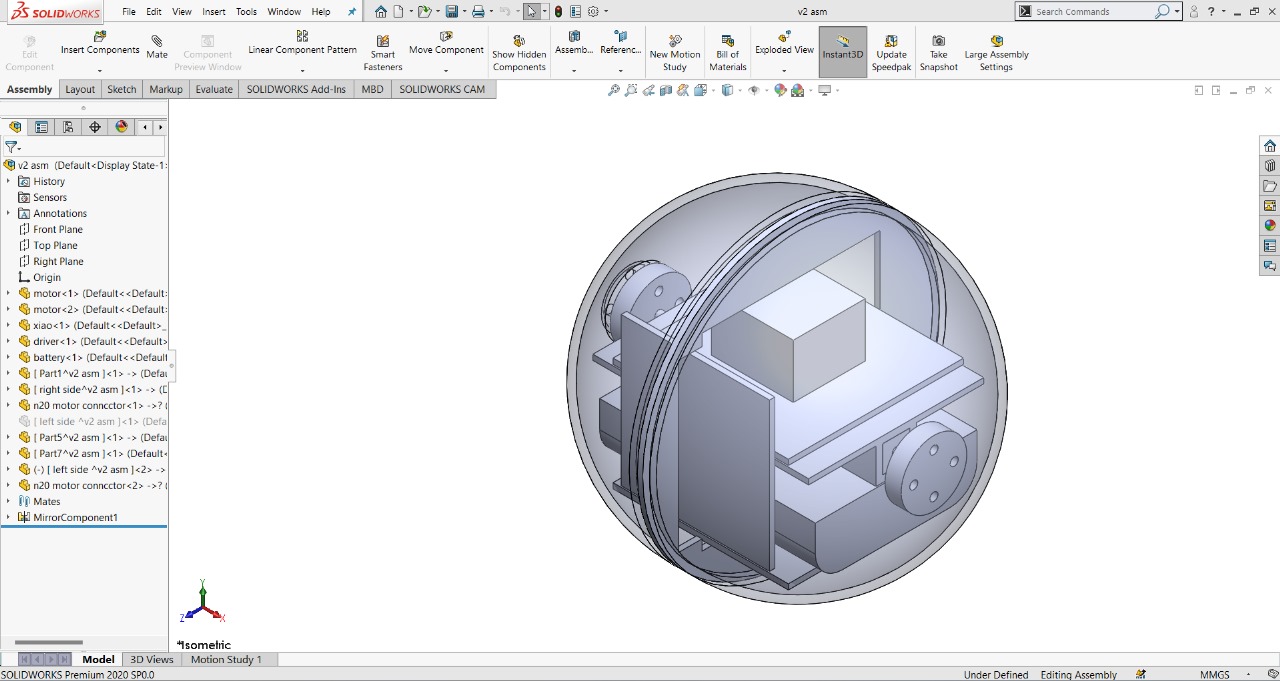The height and width of the screenshot is (681, 1280).
Task: Pin the SOLIDWORKS menu bar
Action: click(351, 12)
